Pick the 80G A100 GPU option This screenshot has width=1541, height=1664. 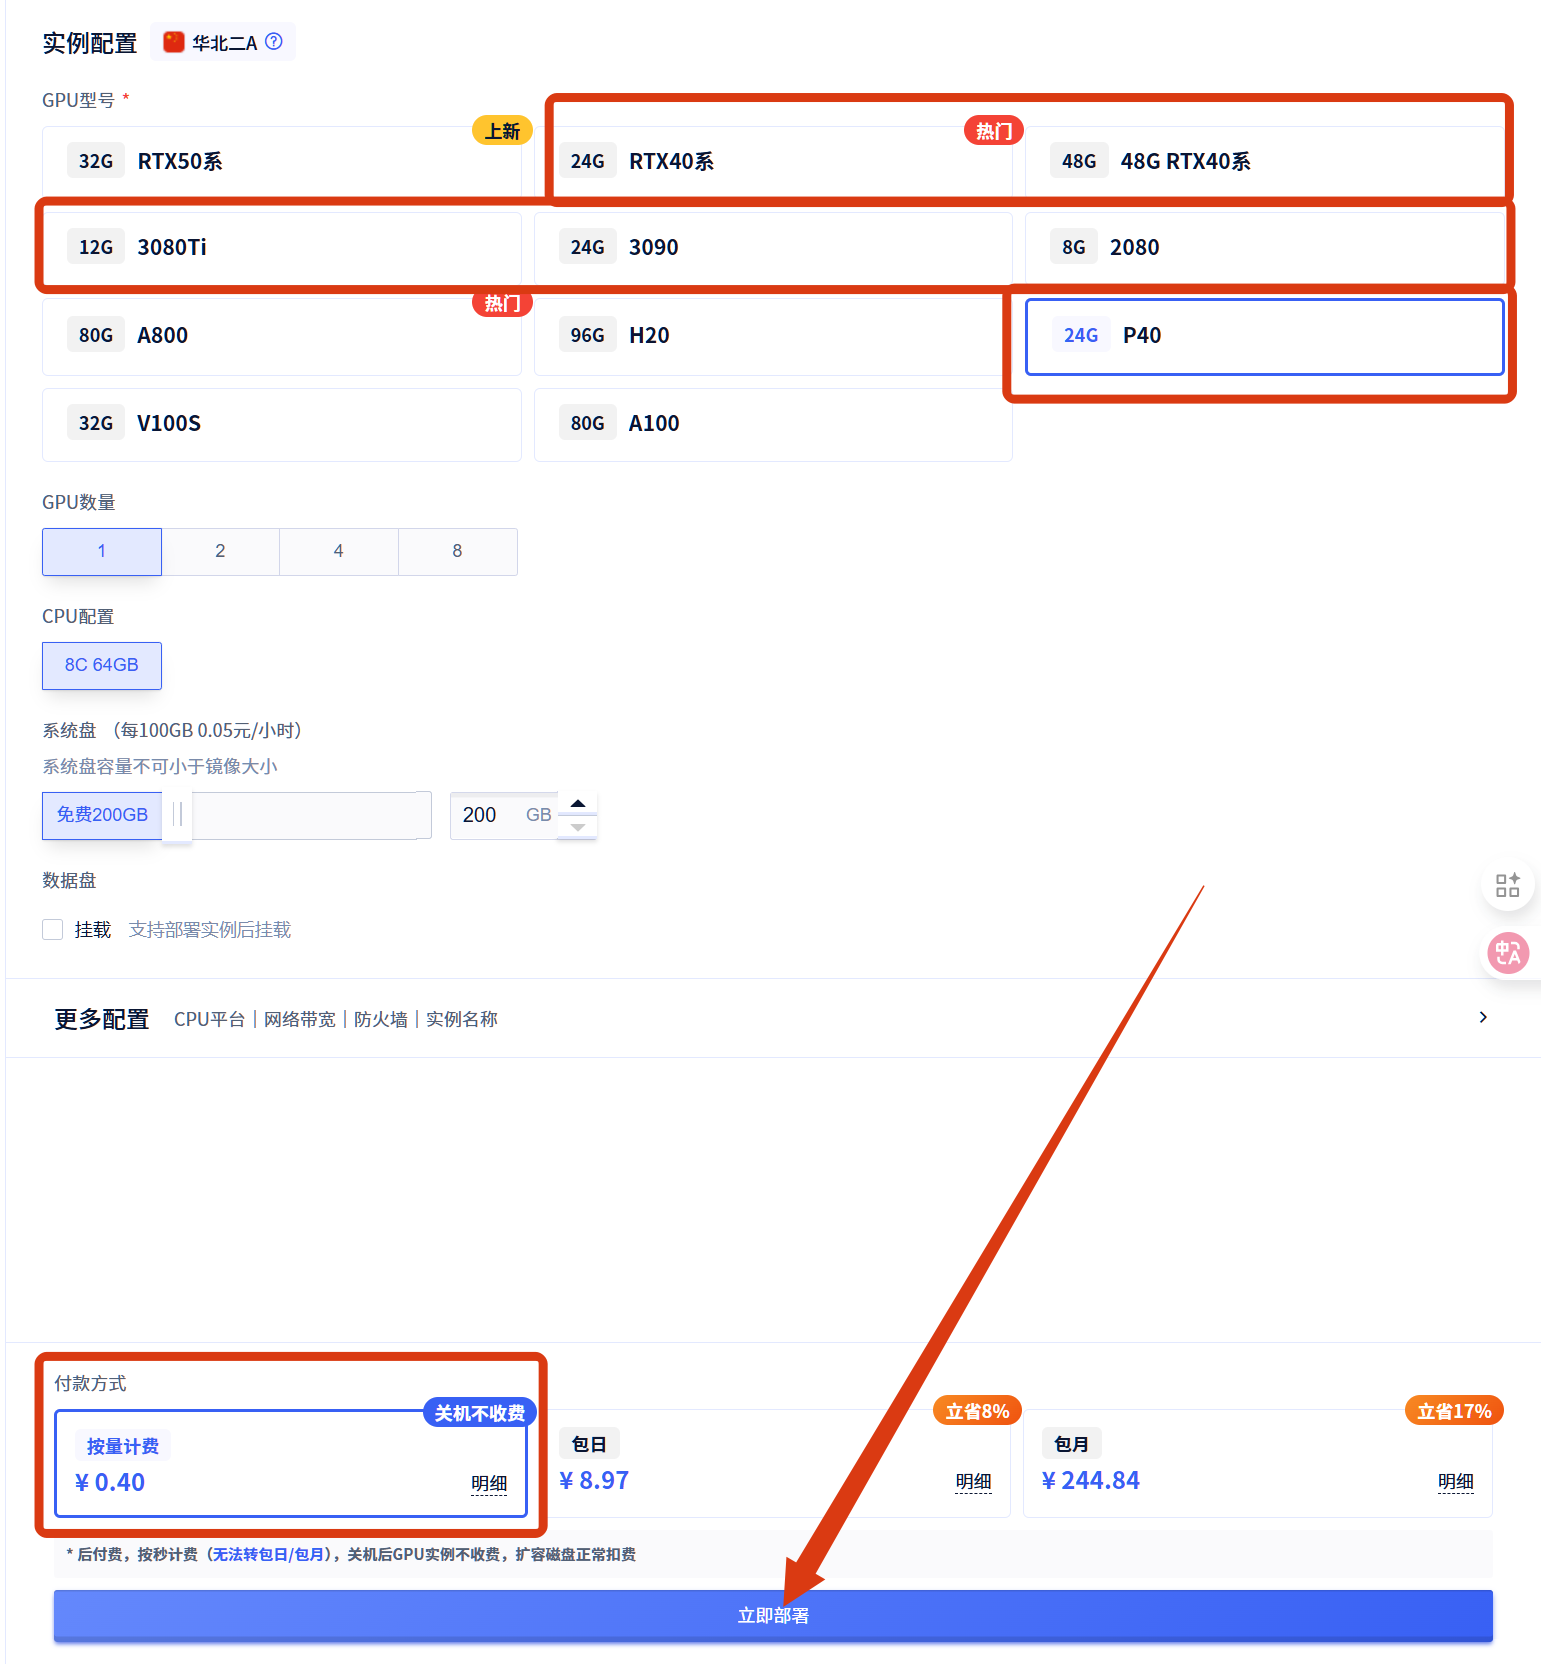pos(773,424)
